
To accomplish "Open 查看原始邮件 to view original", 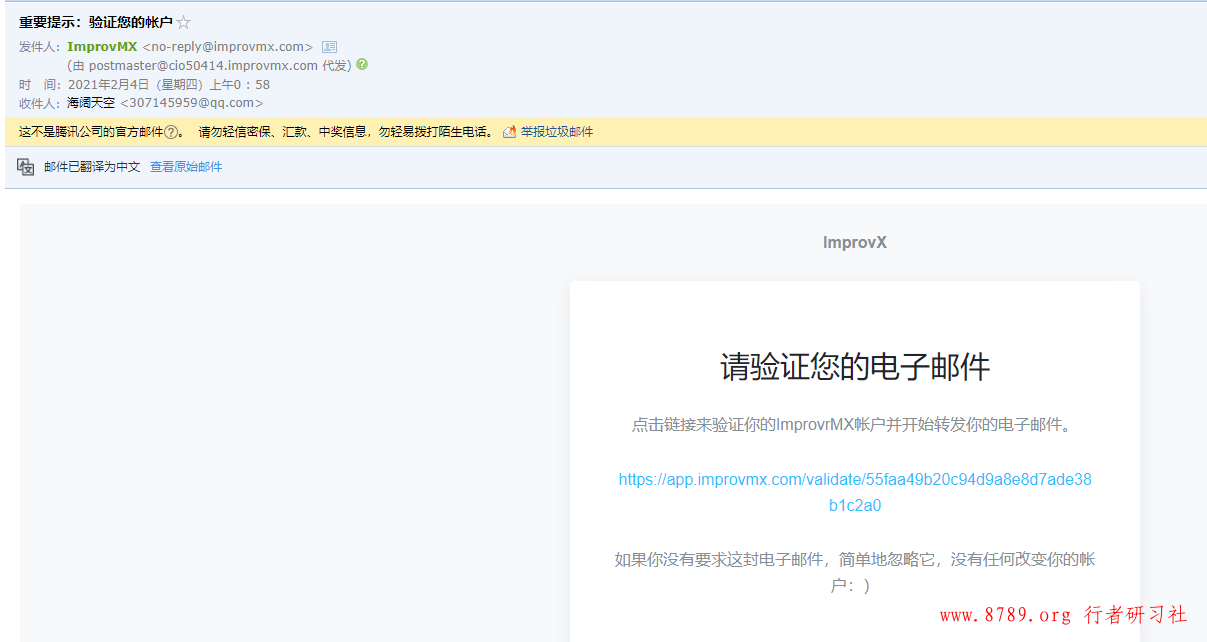I will click(x=186, y=167).
